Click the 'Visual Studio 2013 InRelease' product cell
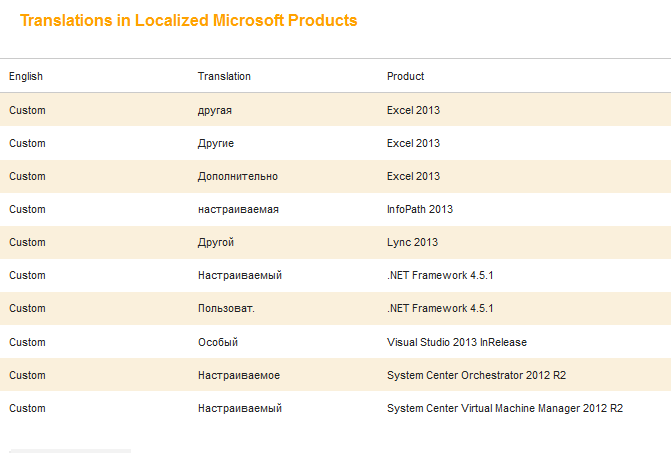This screenshot has height=453, width=671. point(457,342)
